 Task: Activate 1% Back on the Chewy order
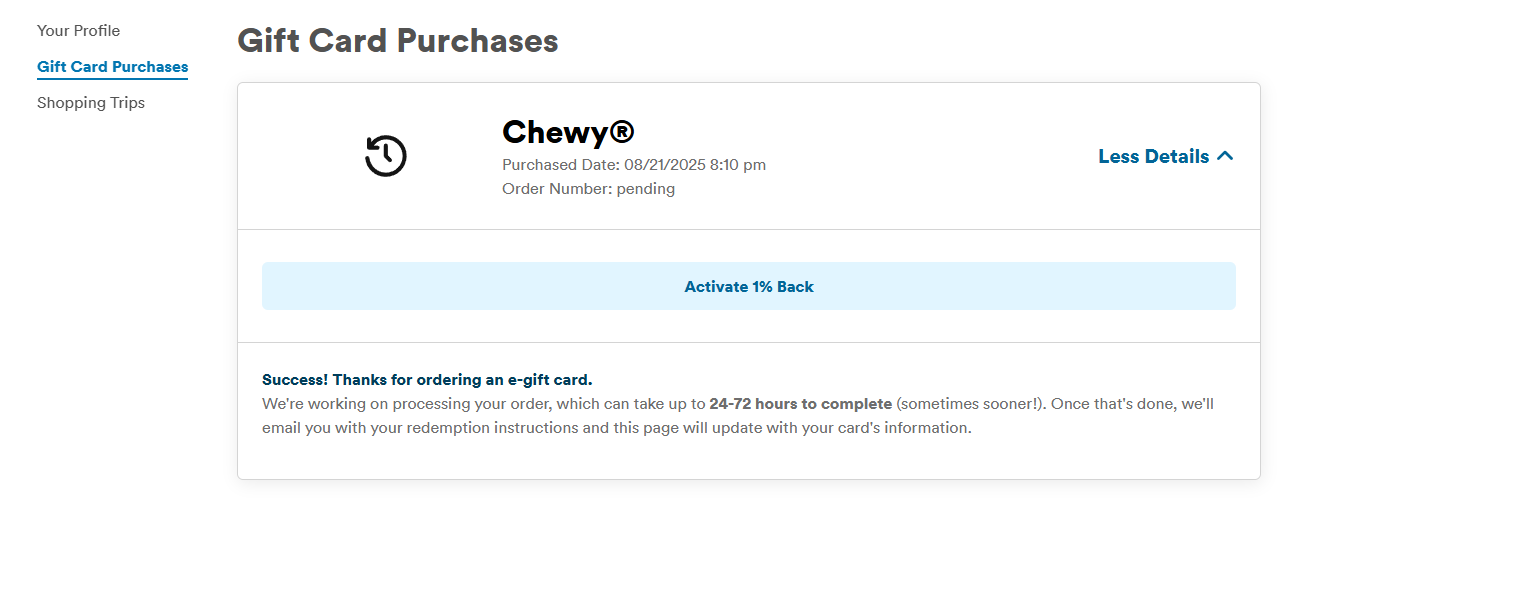pos(748,287)
